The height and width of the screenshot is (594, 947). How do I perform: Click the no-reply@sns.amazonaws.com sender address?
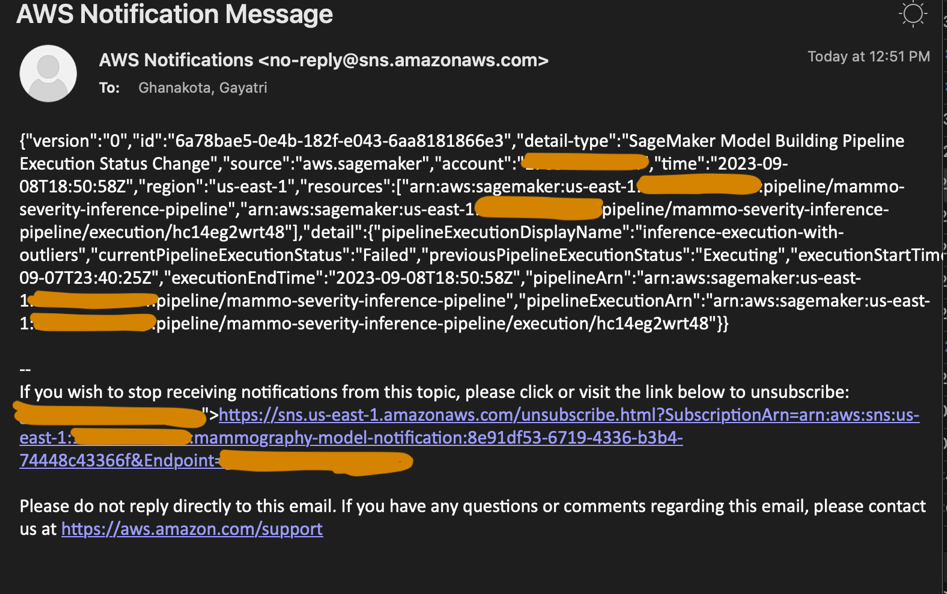coord(402,60)
